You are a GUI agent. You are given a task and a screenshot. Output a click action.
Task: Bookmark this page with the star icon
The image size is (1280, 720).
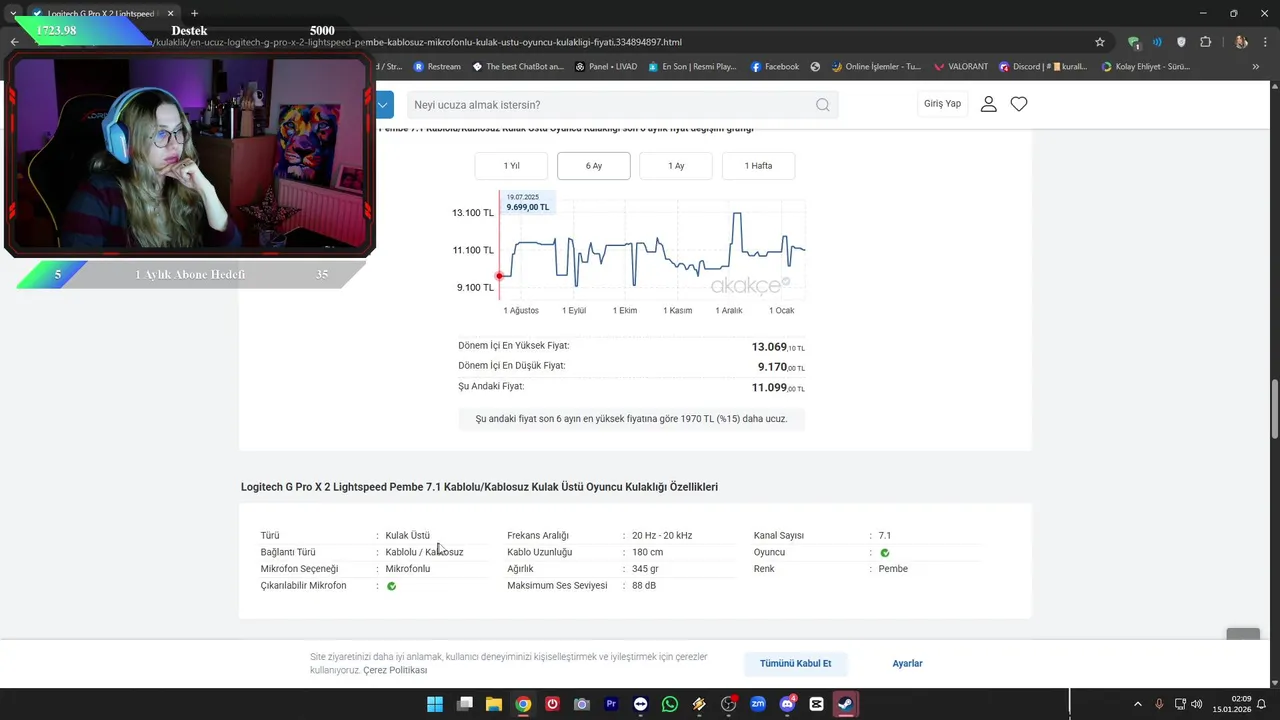click(x=1100, y=42)
